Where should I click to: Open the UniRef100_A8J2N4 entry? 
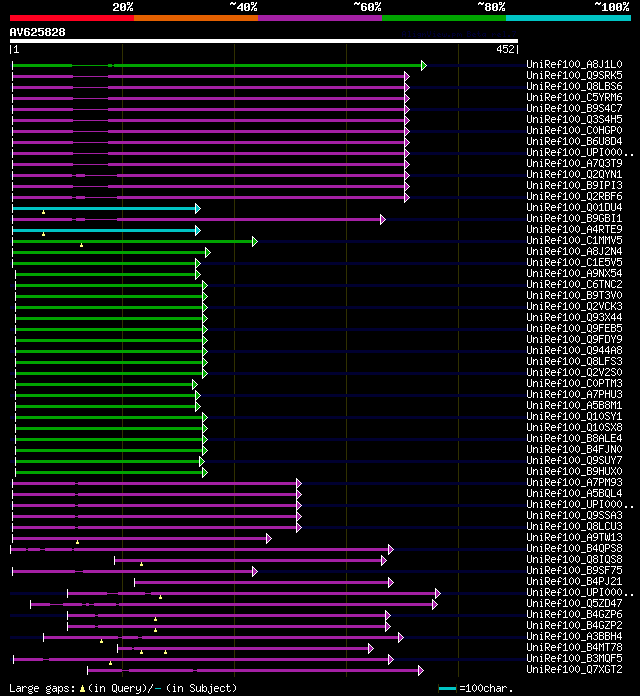pyautogui.click(x=574, y=251)
